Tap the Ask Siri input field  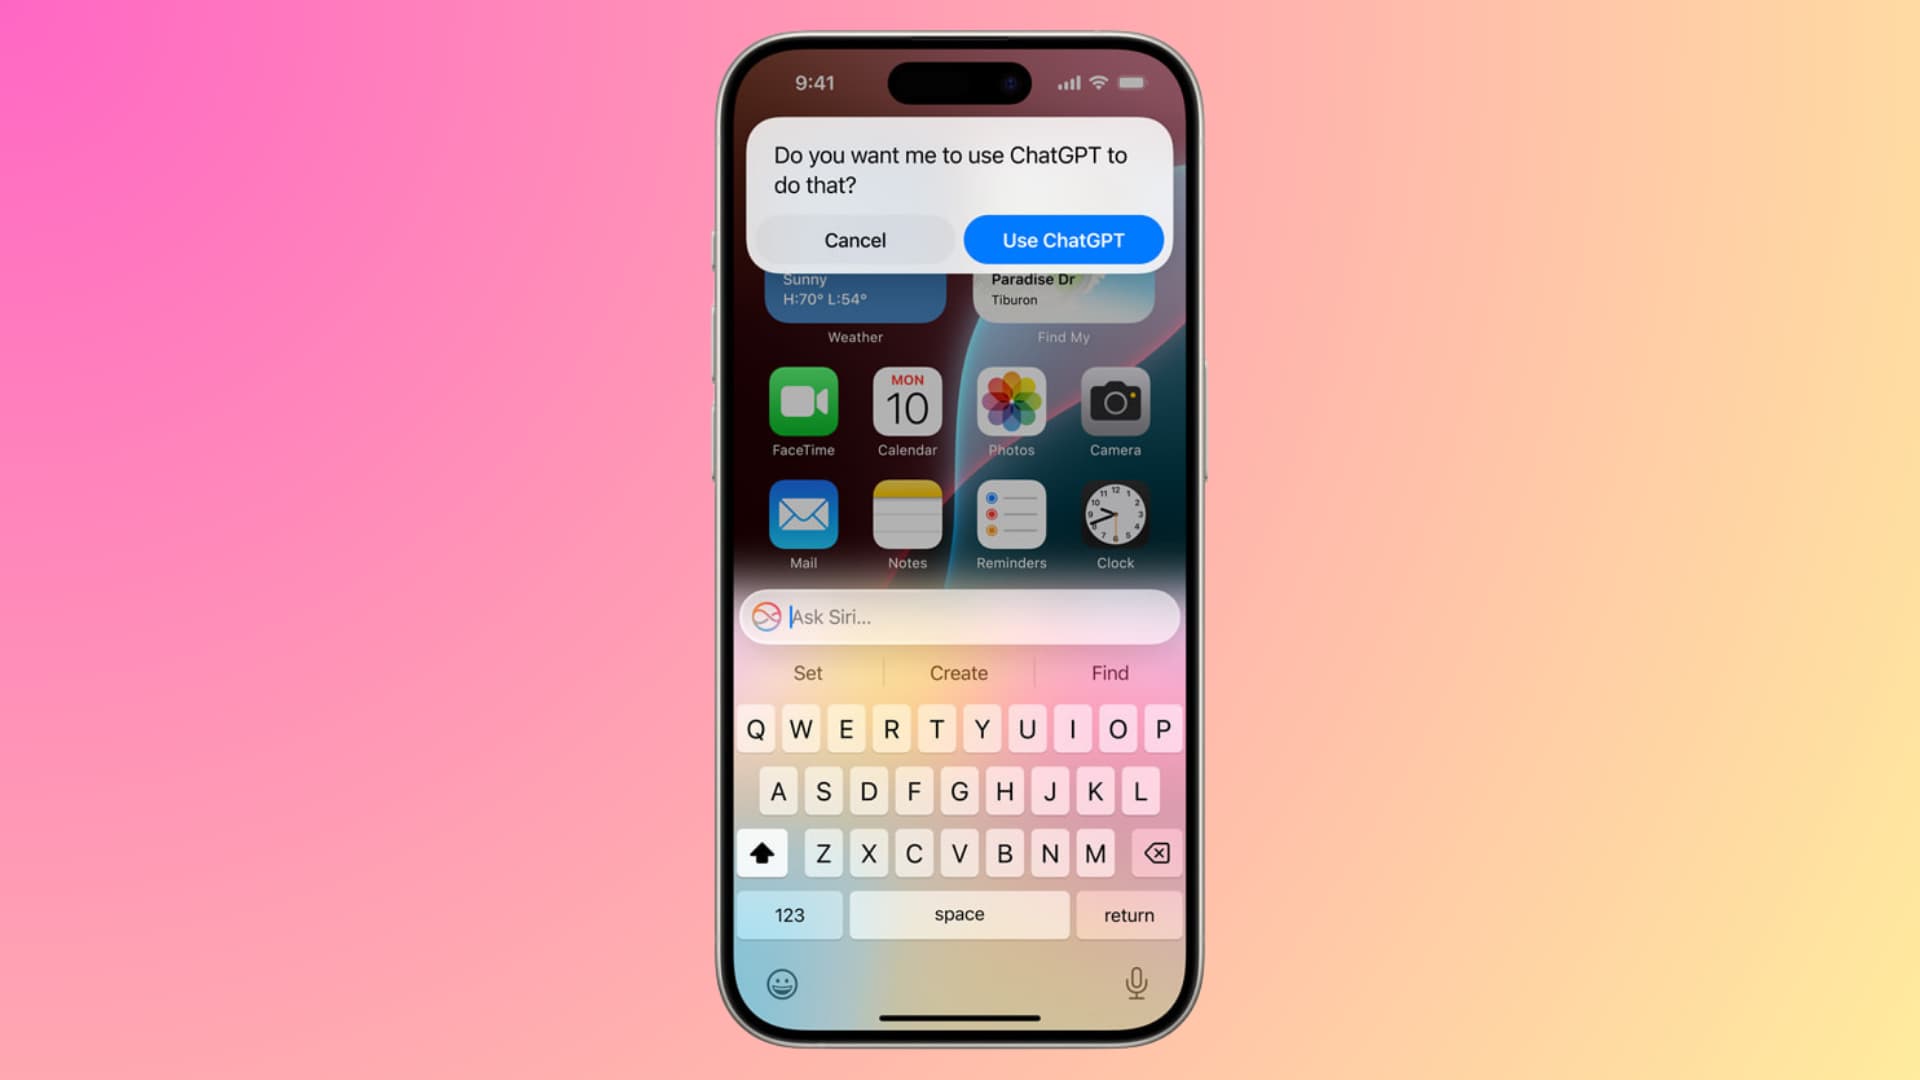pyautogui.click(x=960, y=616)
